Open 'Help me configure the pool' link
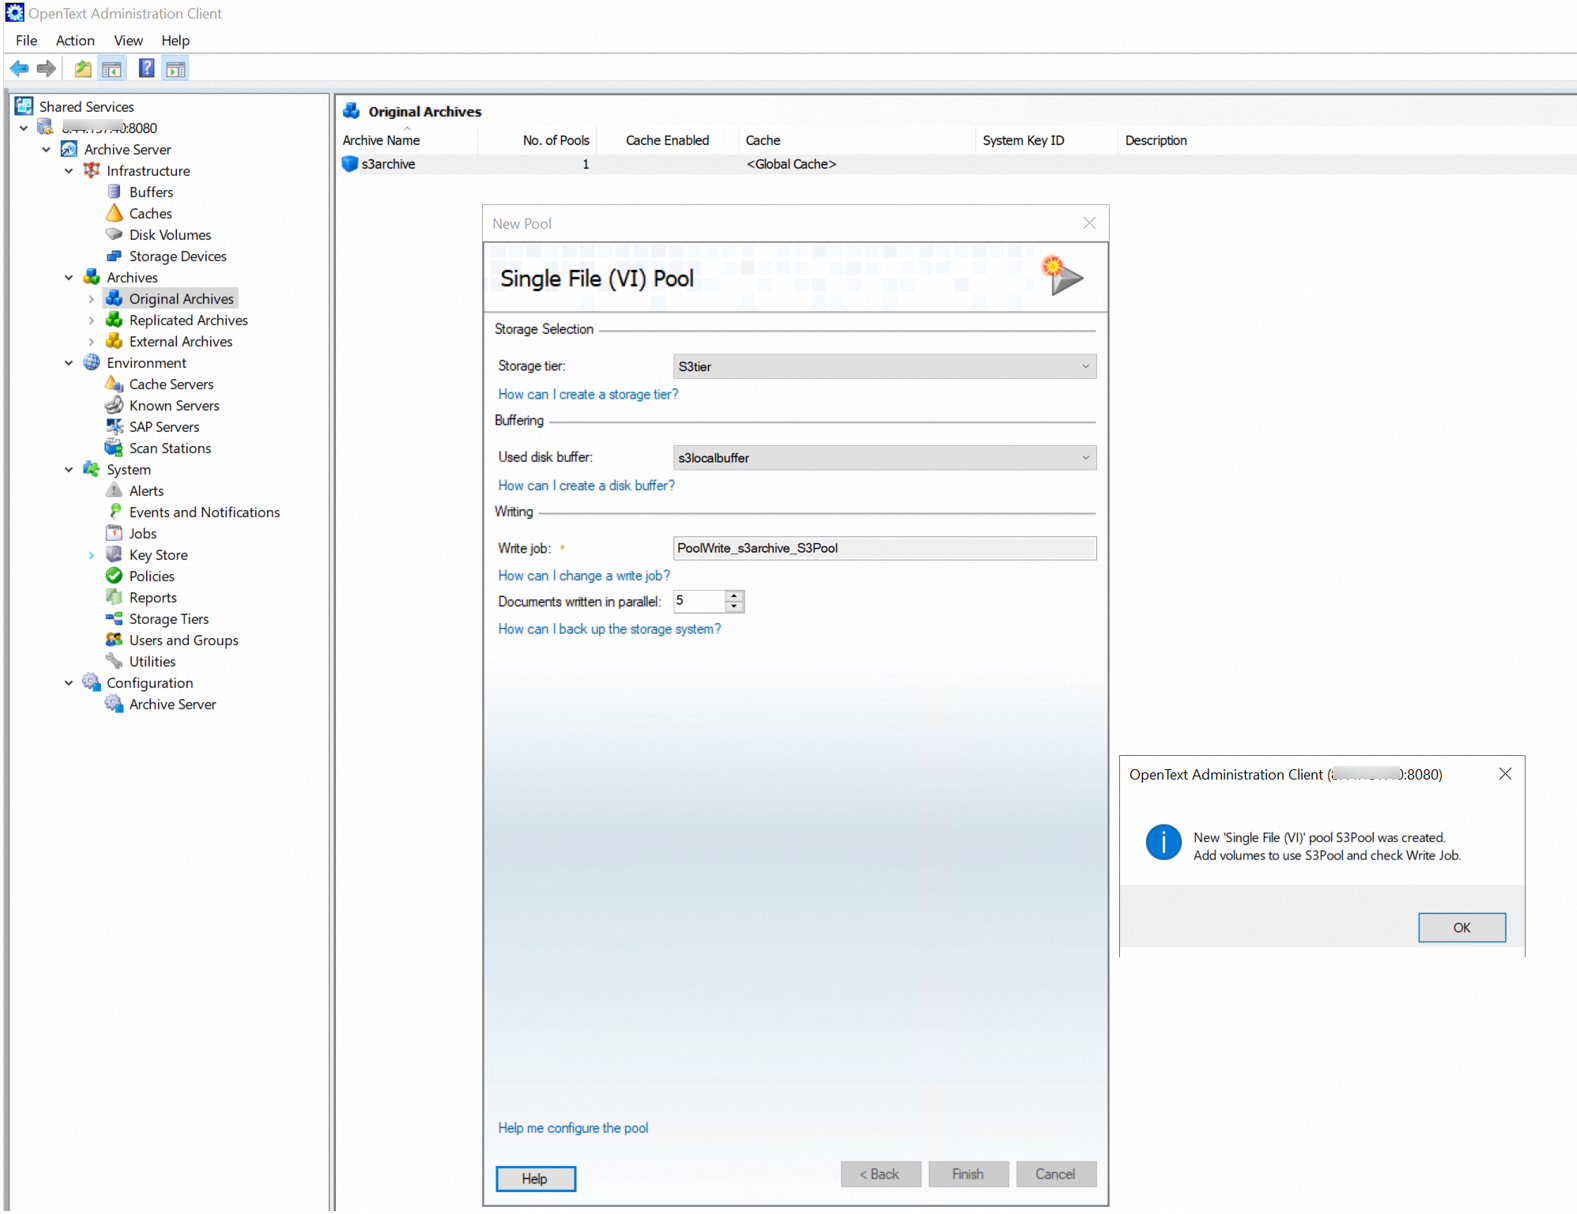Screen dimensions: 1577x1214 [x=573, y=1128]
